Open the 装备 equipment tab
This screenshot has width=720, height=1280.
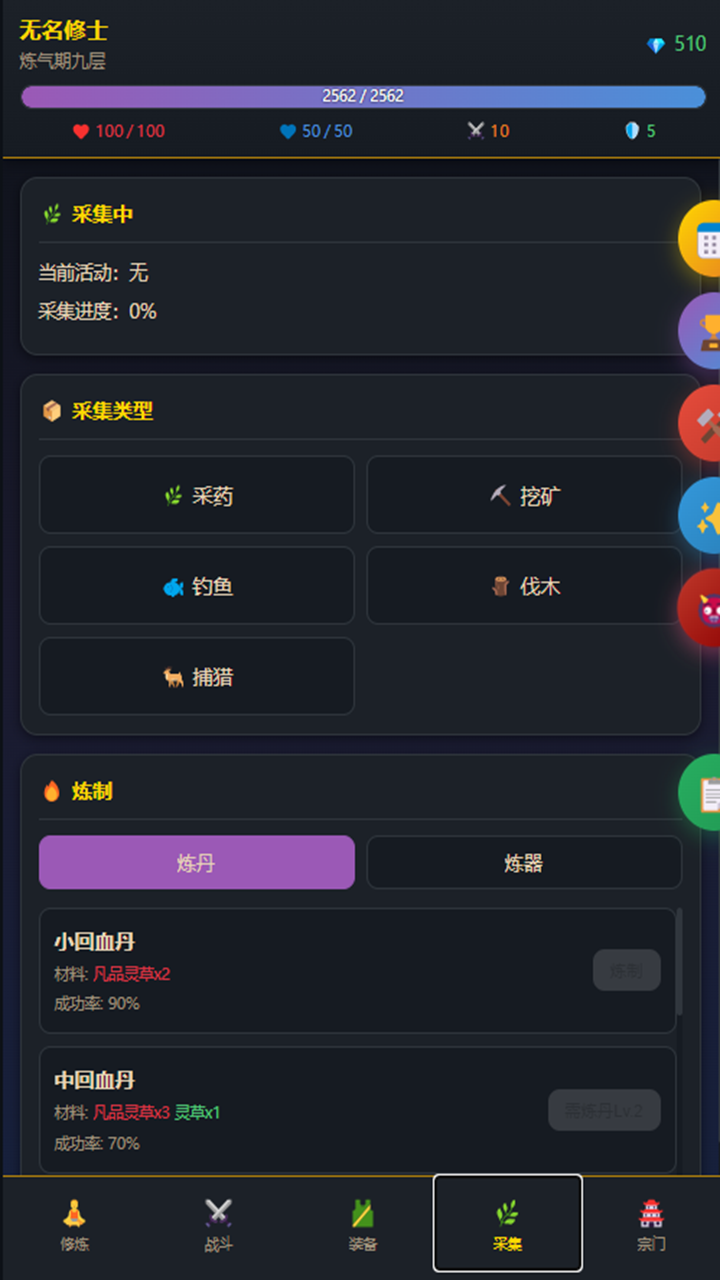[363, 1225]
